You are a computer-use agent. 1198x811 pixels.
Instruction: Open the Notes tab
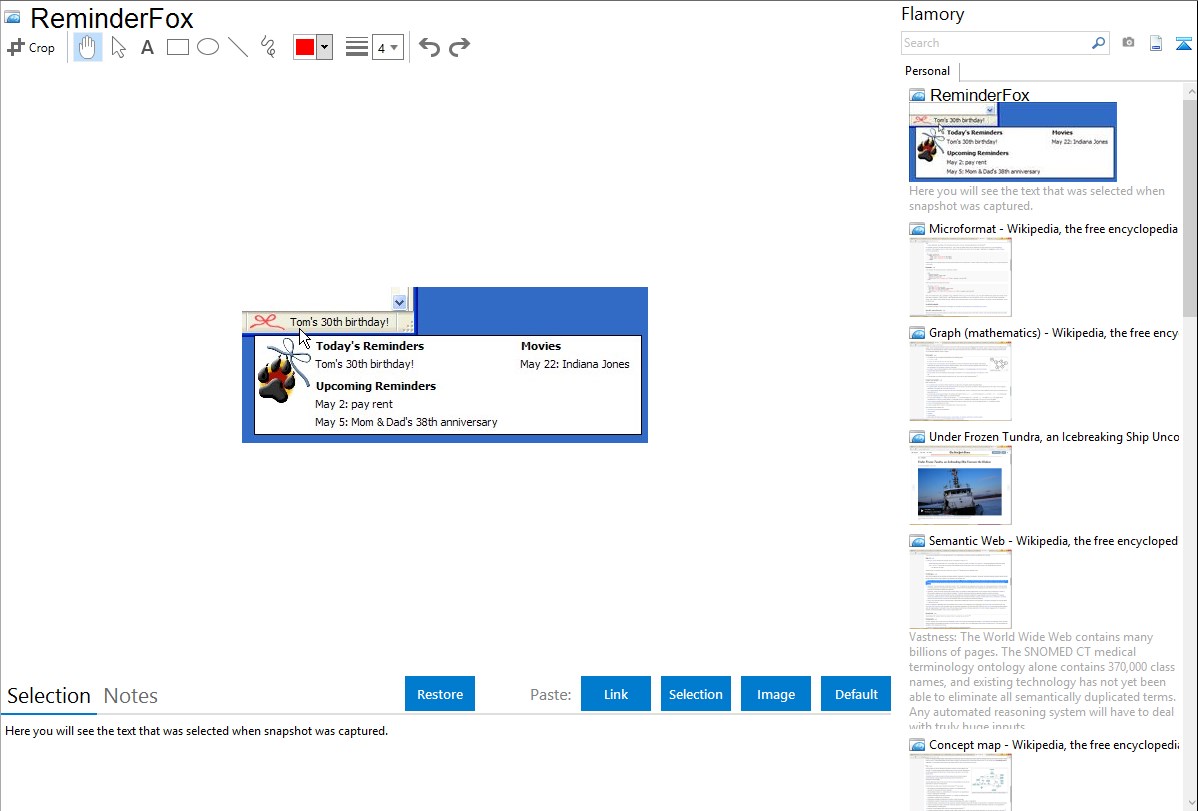click(x=131, y=696)
